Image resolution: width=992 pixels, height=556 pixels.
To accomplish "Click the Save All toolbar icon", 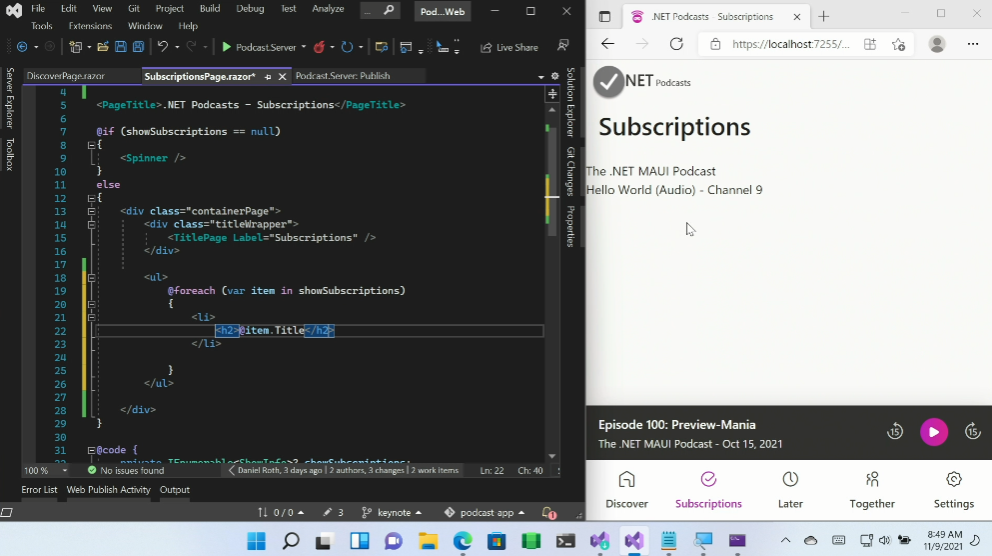I will coord(136,47).
